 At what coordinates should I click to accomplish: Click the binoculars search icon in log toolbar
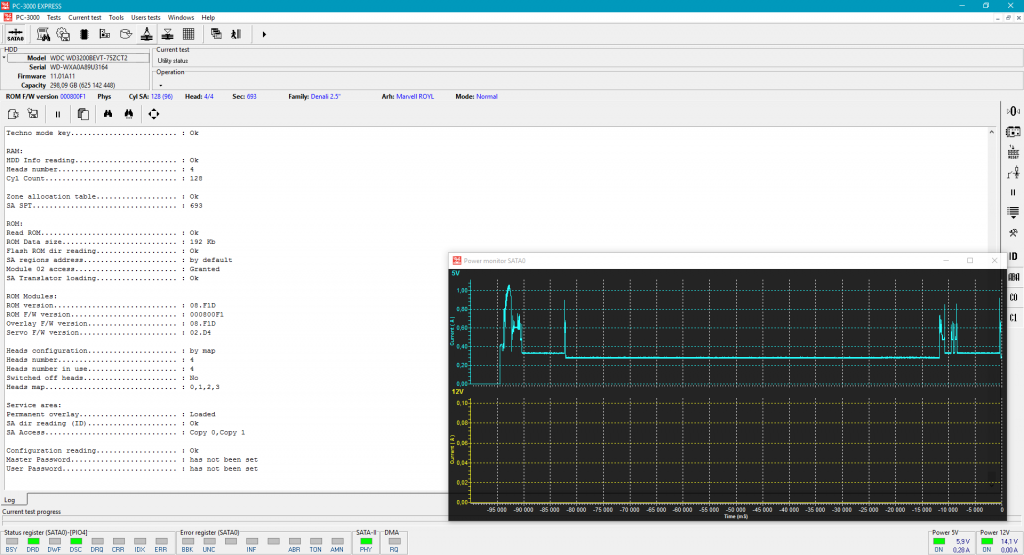(x=107, y=114)
